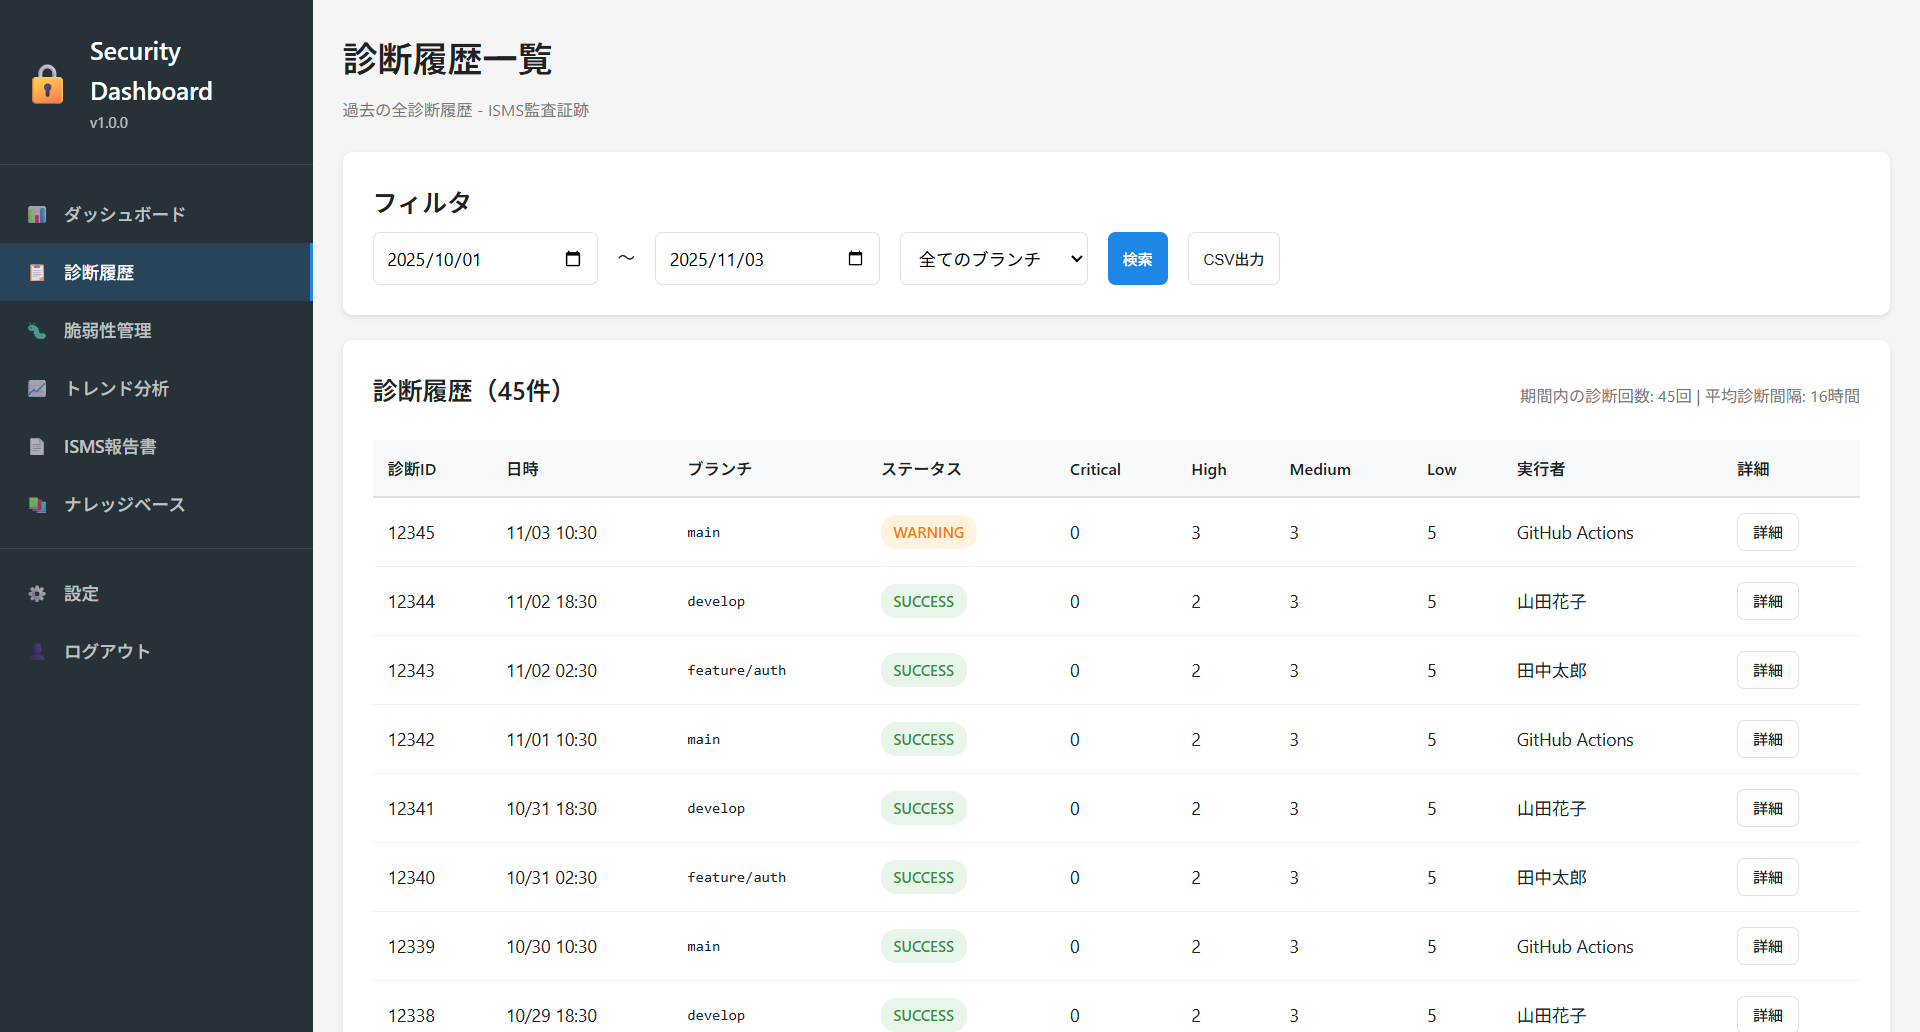Click the padlock logo icon
1920x1032 pixels.
tap(47, 85)
